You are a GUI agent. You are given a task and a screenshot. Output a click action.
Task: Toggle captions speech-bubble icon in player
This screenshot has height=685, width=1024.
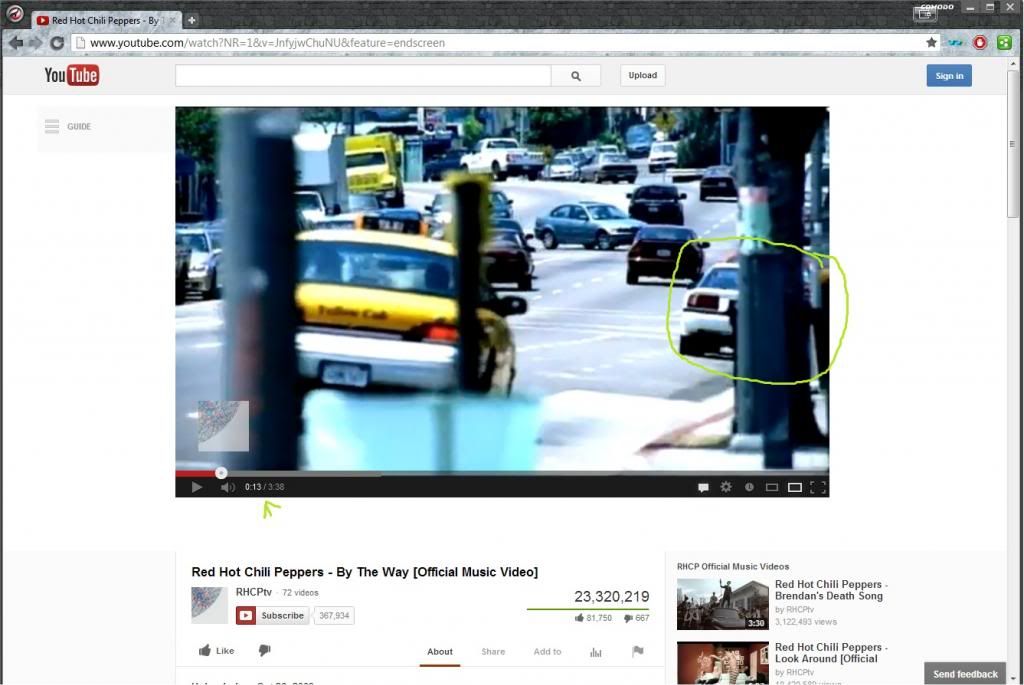[x=703, y=487]
